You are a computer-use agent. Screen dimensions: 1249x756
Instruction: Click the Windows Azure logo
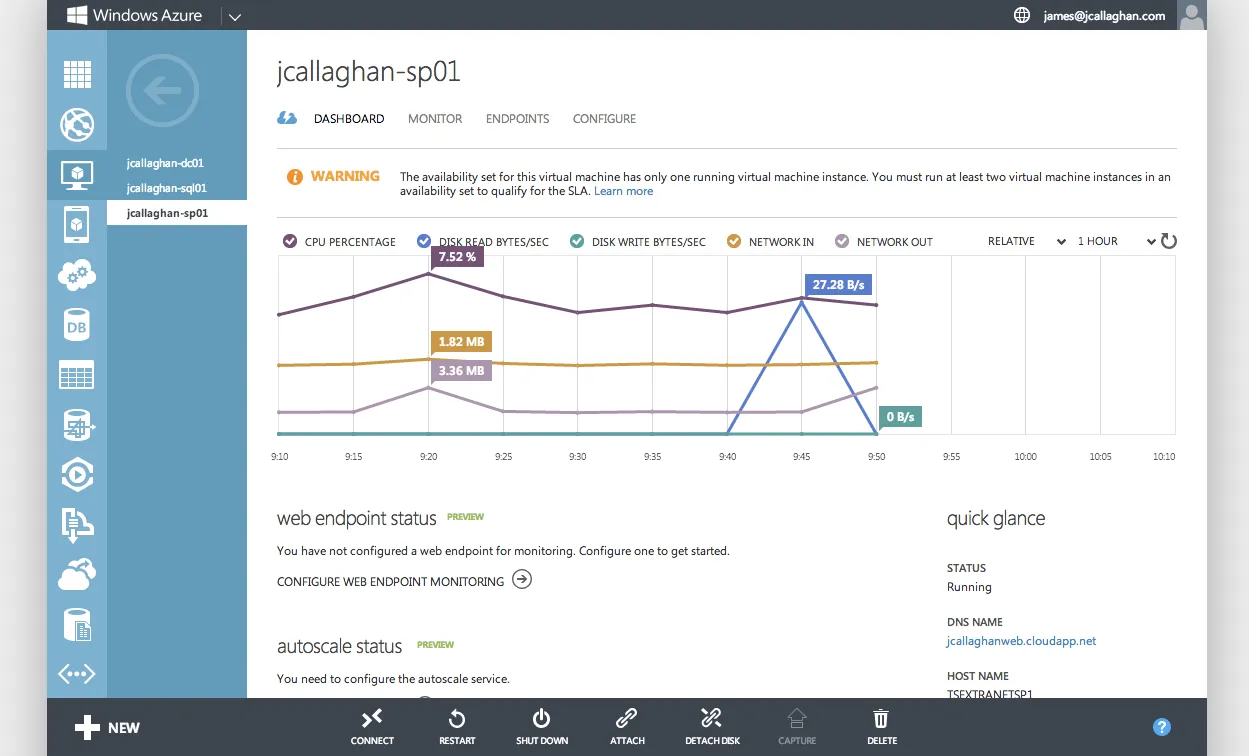pos(135,15)
